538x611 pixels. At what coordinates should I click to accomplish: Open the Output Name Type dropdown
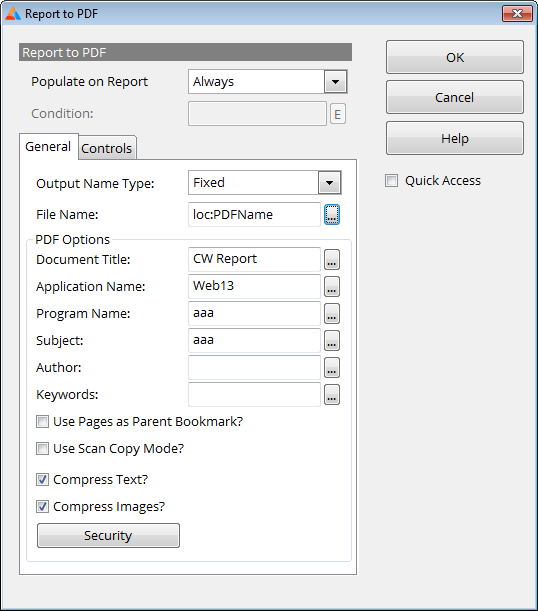(x=329, y=183)
